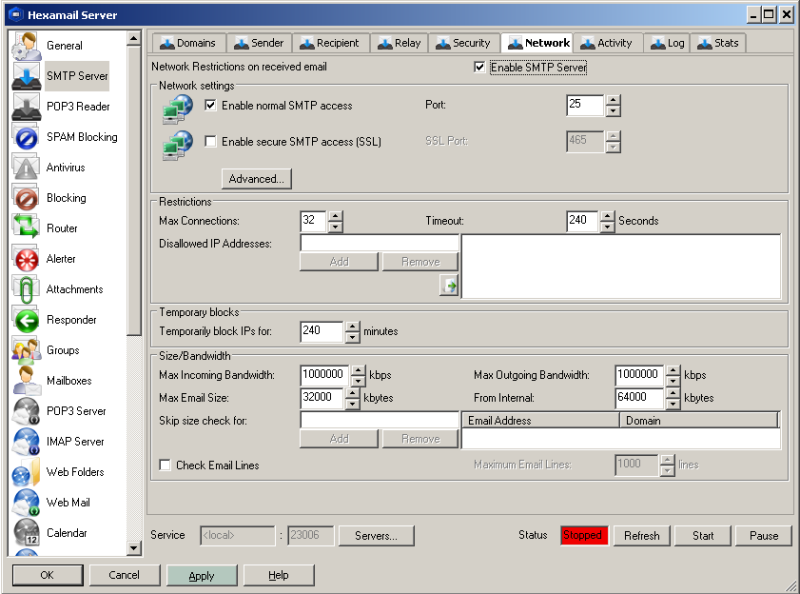Check the Check Email Lines box
This screenshot has width=800, height=594.
coord(165,465)
